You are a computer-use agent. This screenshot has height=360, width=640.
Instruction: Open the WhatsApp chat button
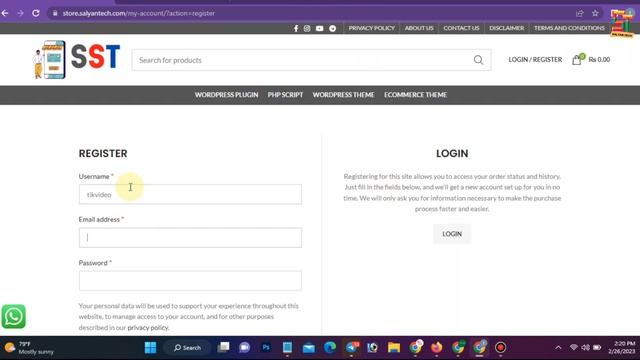coord(13,316)
